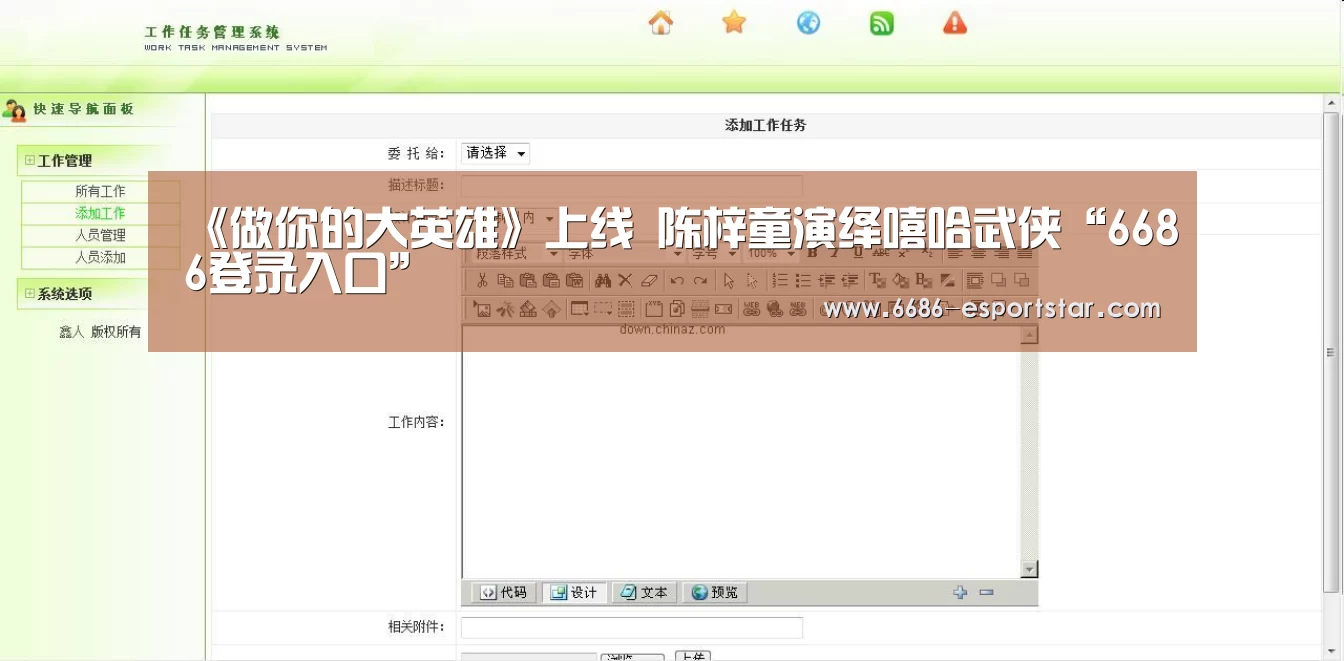
Task: Open the 段落样式 paragraph style dropdown
Action: (x=516, y=253)
